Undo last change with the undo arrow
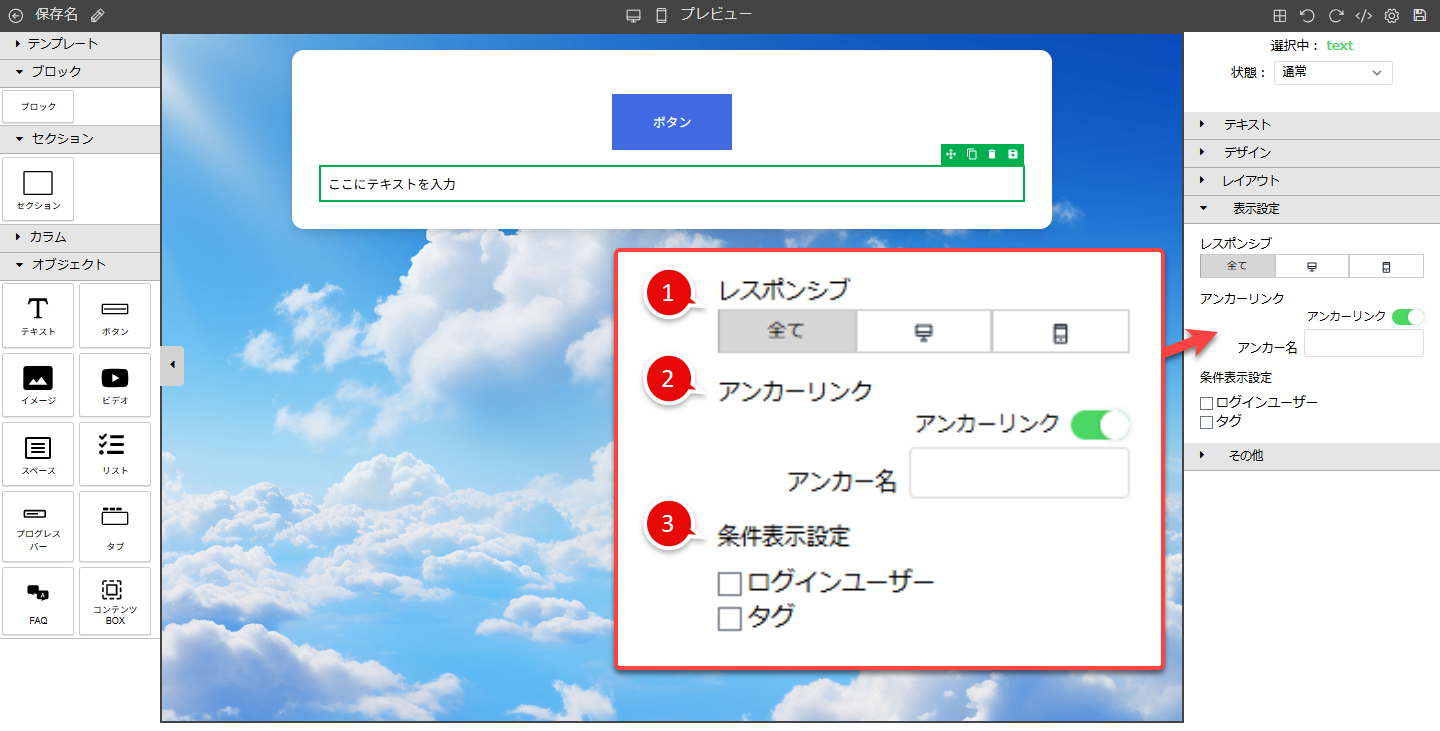 point(1309,15)
